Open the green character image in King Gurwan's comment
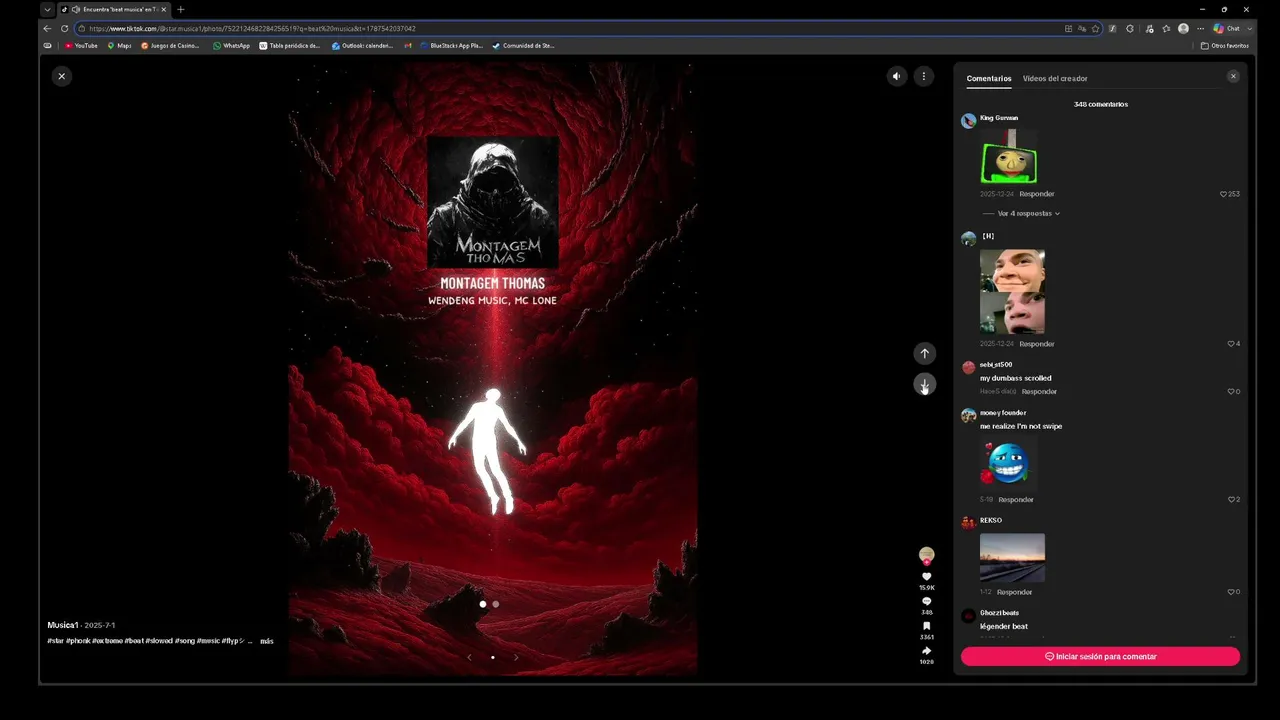The width and height of the screenshot is (1280, 720). click(1009, 157)
